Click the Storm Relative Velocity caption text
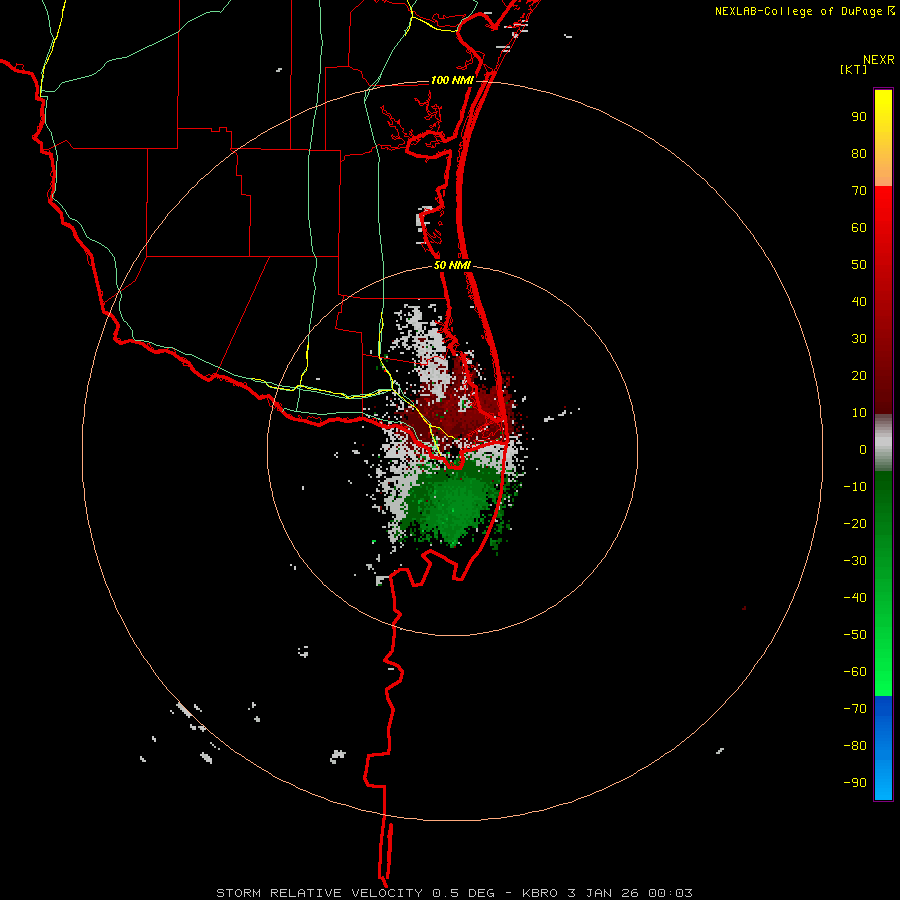 pos(455,893)
